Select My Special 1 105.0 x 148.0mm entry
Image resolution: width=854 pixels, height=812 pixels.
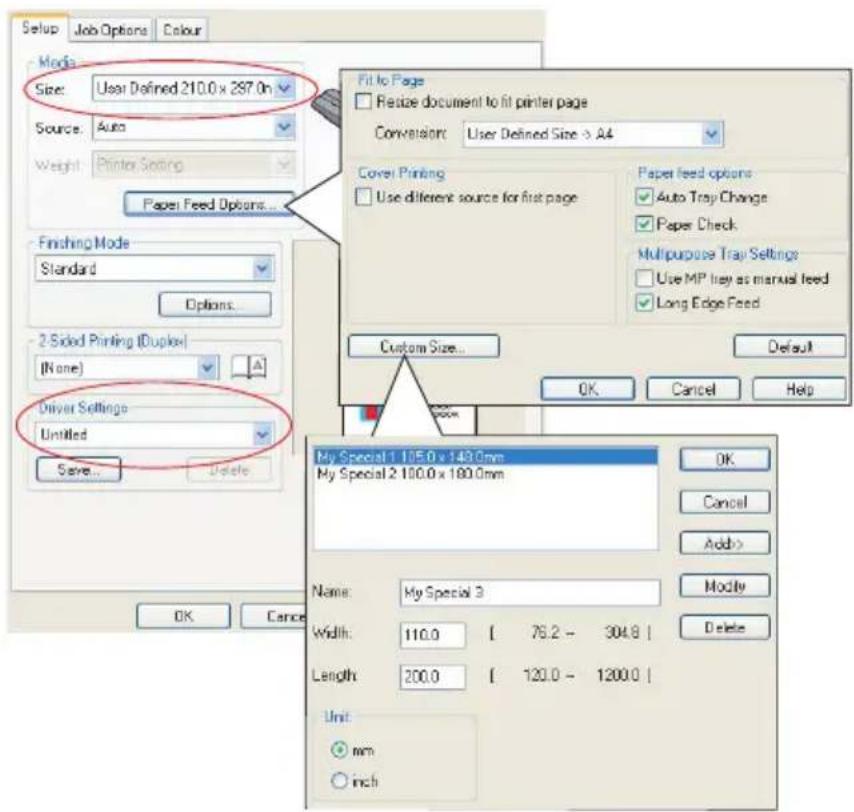(x=486, y=456)
